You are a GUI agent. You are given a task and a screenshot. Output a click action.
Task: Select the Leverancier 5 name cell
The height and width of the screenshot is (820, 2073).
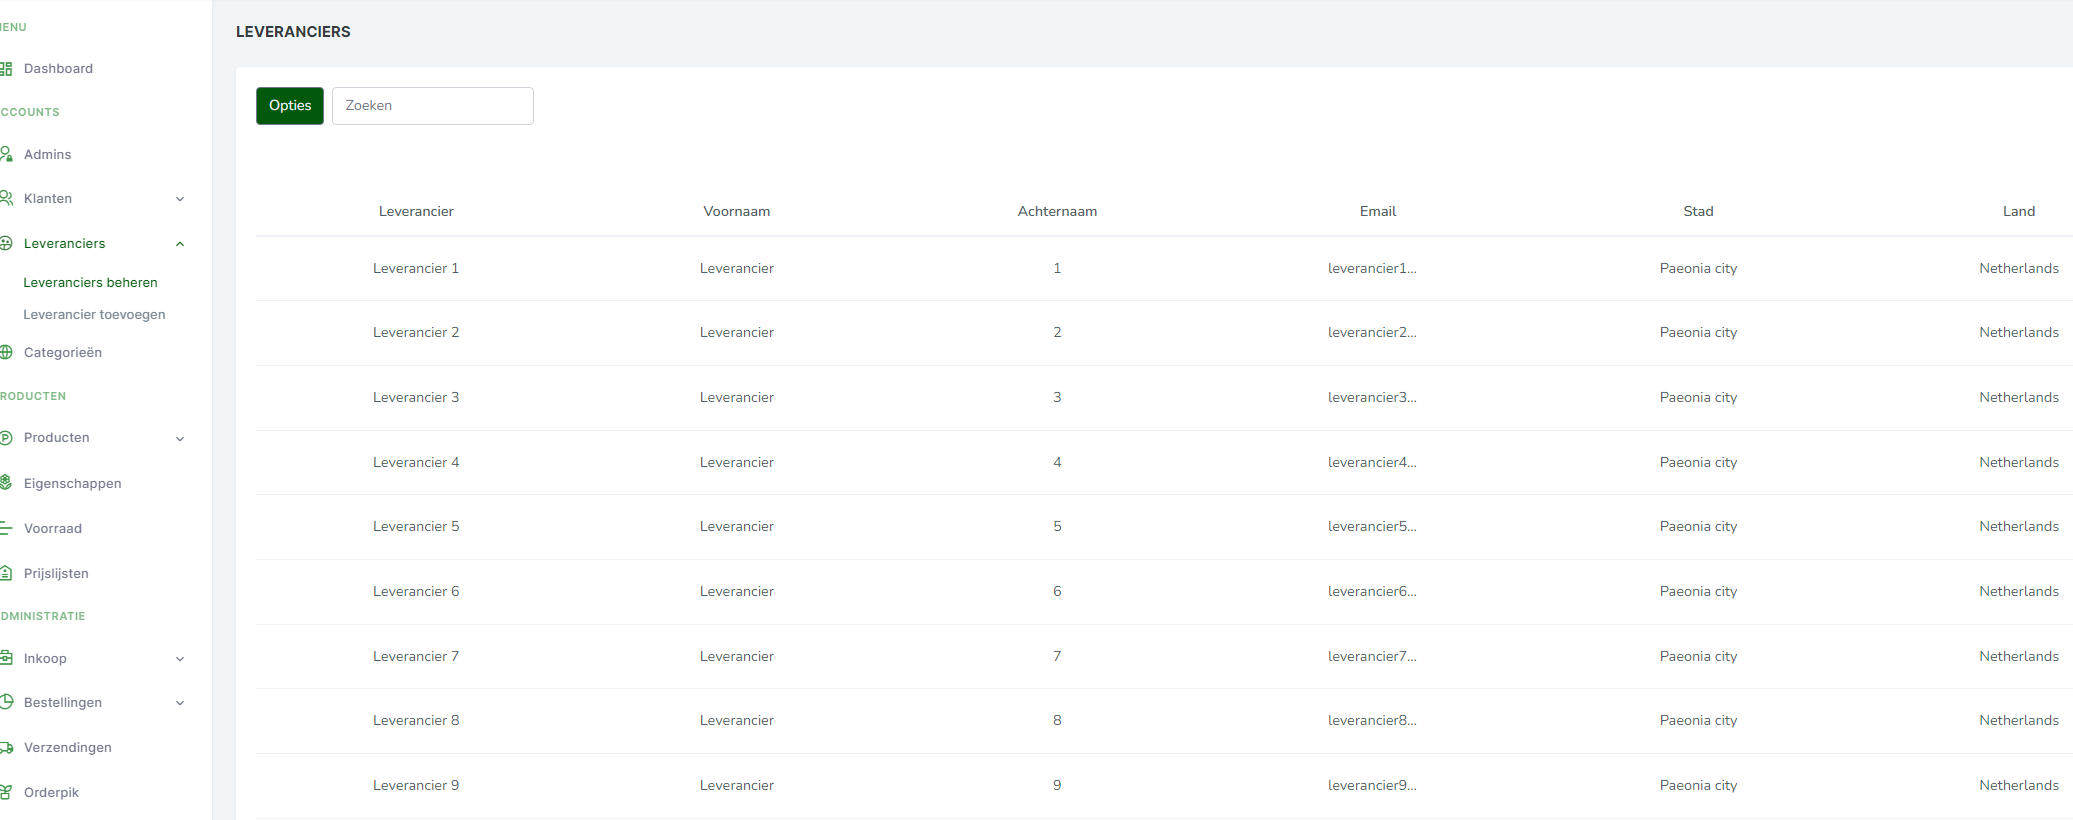click(x=416, y=527)
